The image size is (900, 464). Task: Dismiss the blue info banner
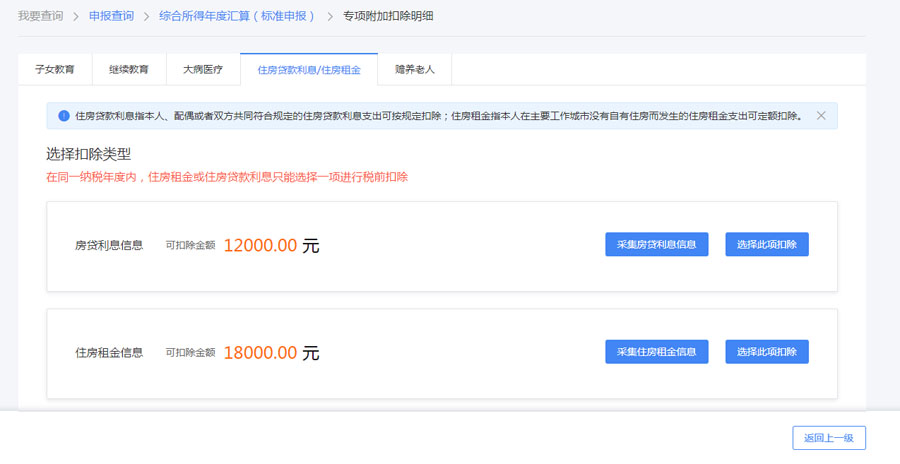coord(821,116)
